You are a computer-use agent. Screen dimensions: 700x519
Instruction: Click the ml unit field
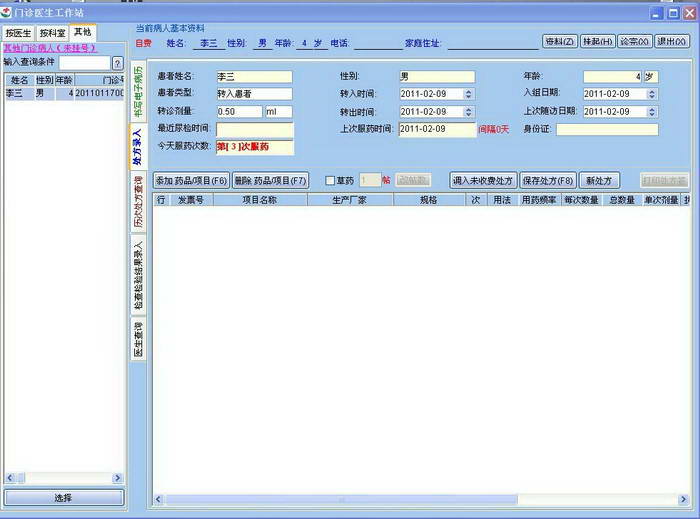(279, 112)
